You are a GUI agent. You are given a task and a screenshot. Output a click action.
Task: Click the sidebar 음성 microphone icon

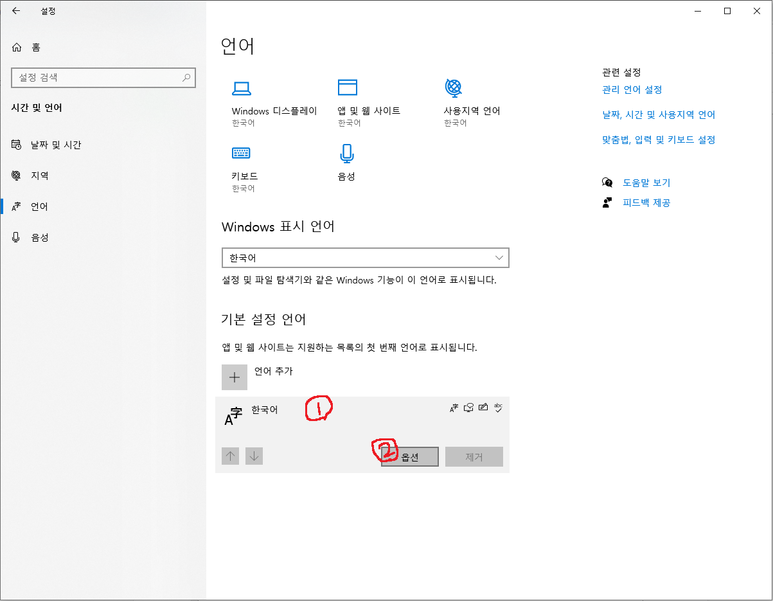coord(16,237)
